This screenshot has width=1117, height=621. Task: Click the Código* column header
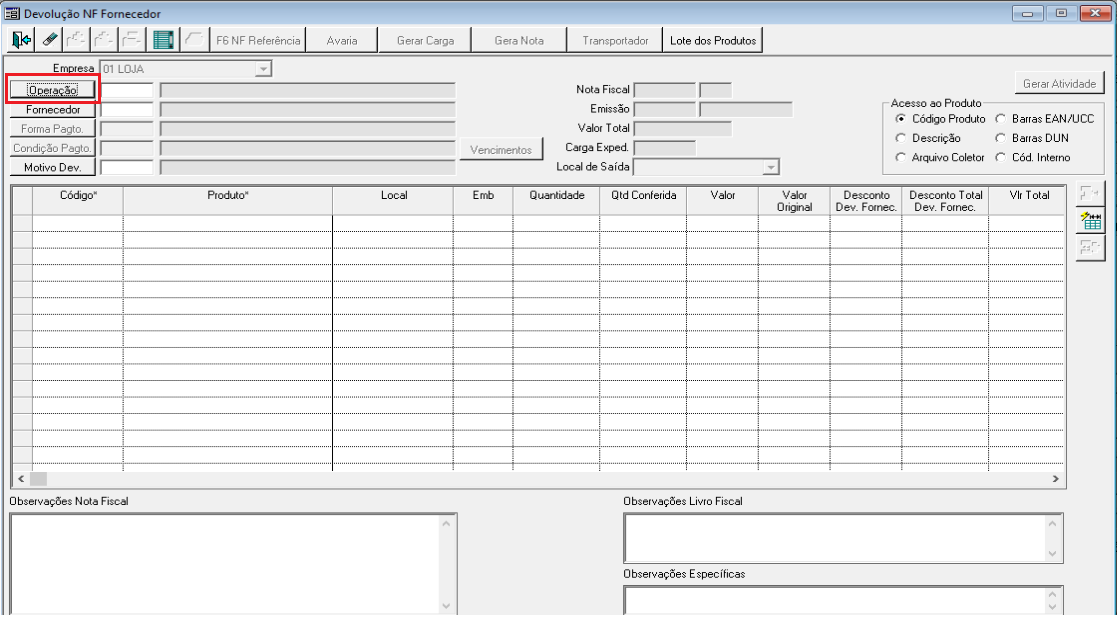coord(78,201)
